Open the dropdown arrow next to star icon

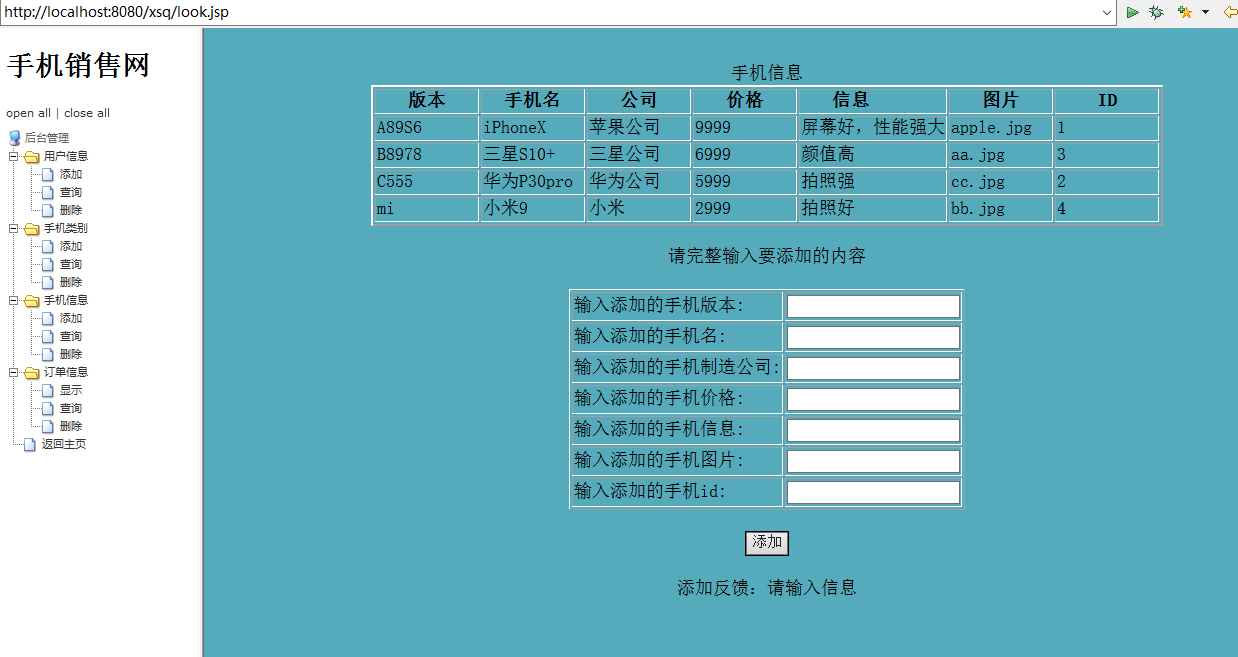click(x=1205, y=12)
